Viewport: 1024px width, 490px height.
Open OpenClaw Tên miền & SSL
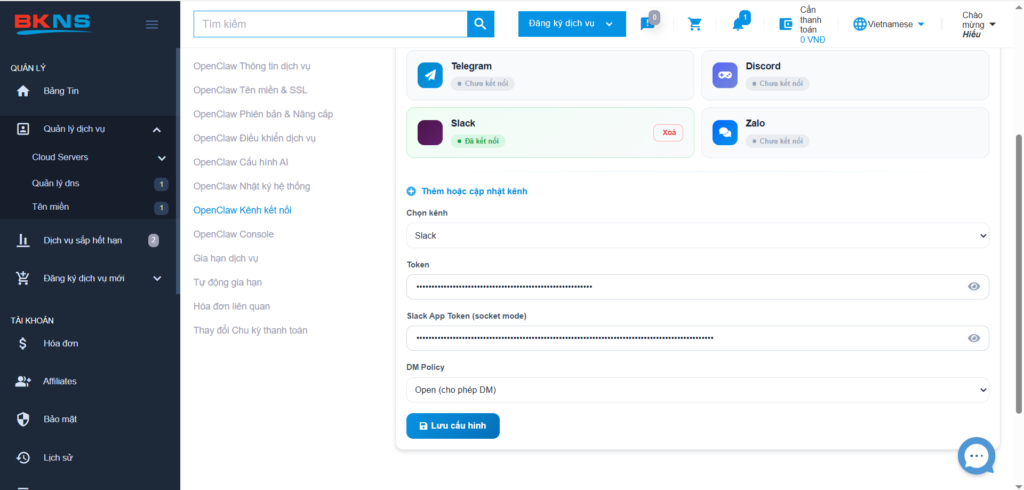pos(250,90)
